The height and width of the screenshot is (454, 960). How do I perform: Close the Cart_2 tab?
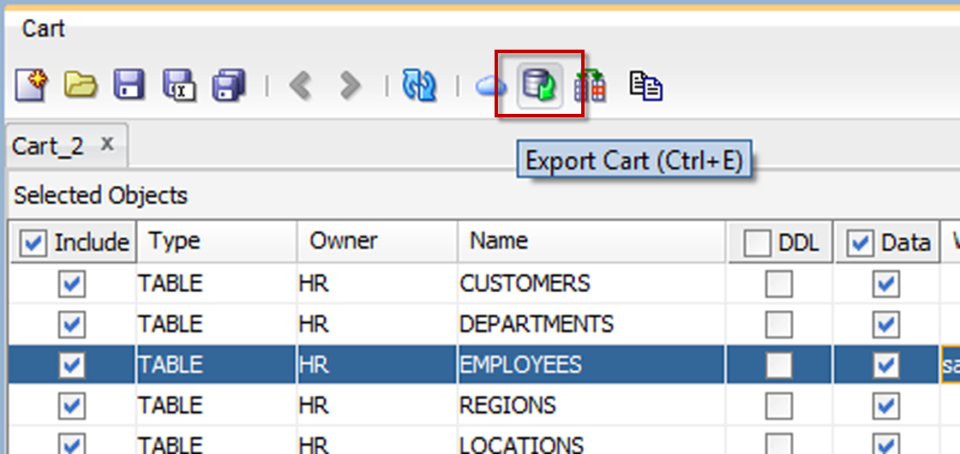tap(107, 144)
